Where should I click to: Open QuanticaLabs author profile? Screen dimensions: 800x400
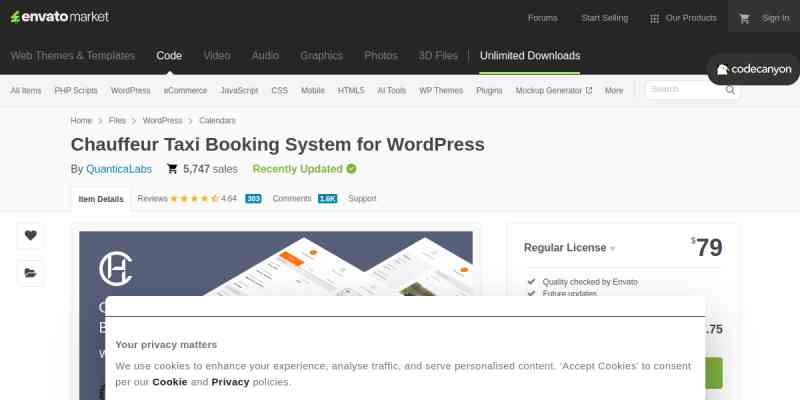[119, 169]
